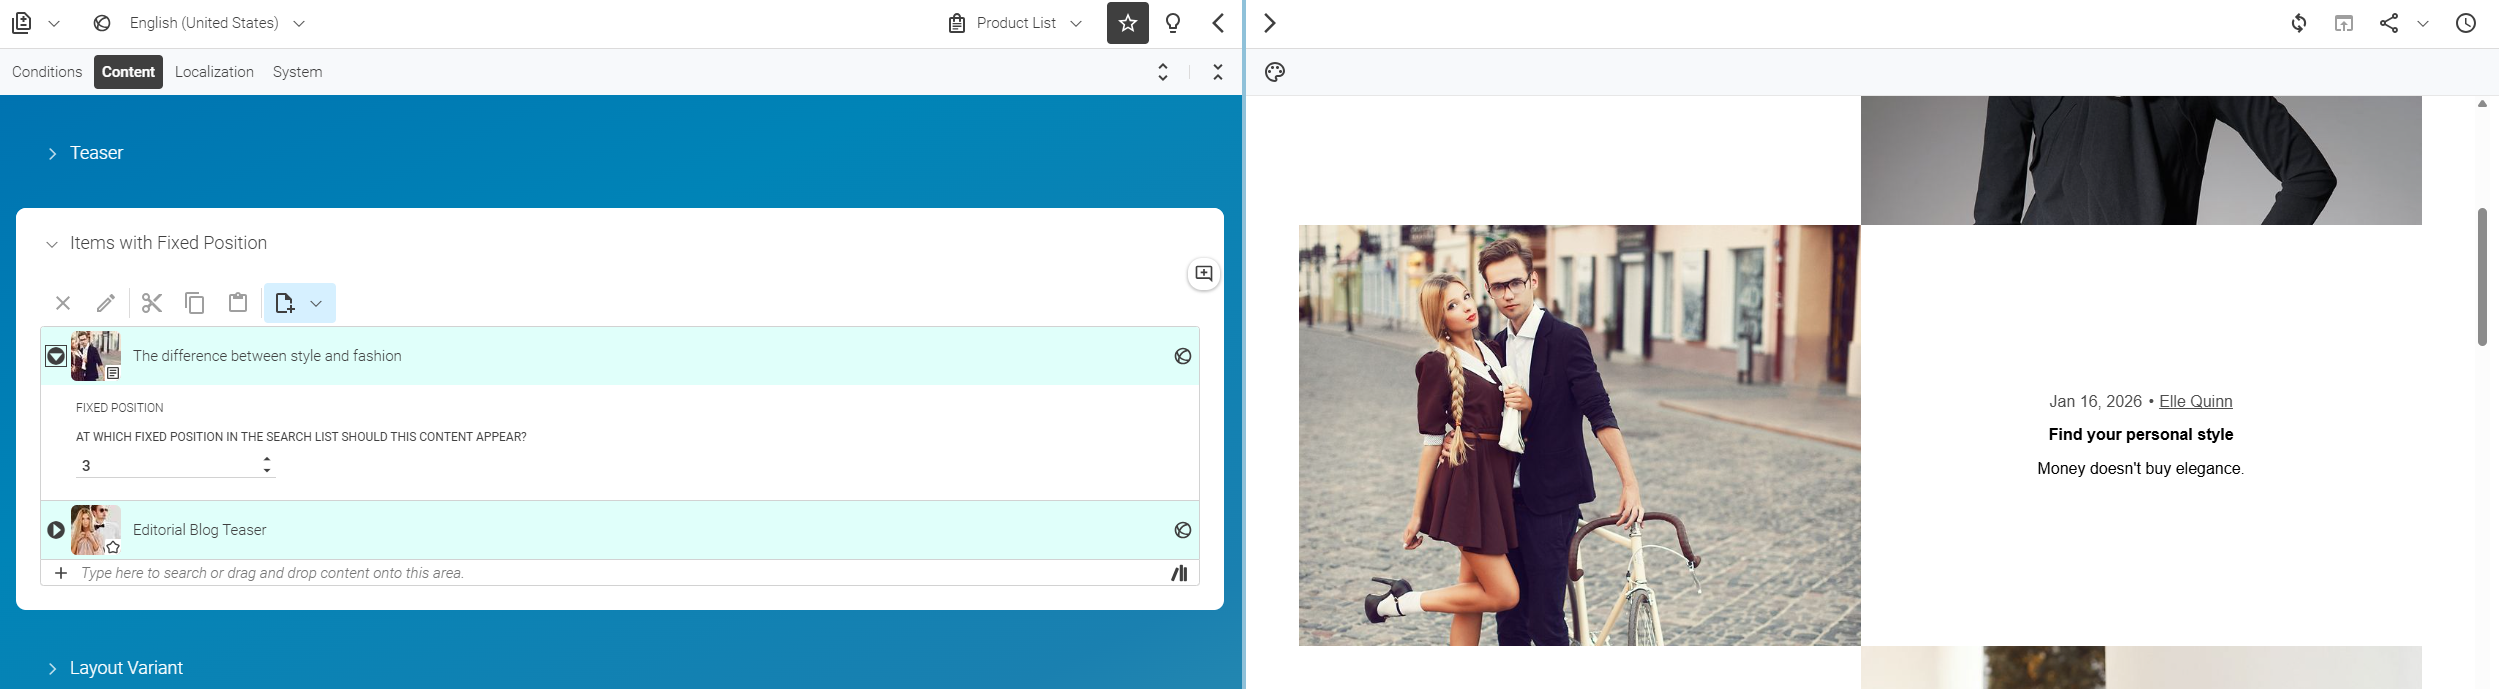
Task: Click create new content icon
Action: pyautogui.click(x=285, y=303)
